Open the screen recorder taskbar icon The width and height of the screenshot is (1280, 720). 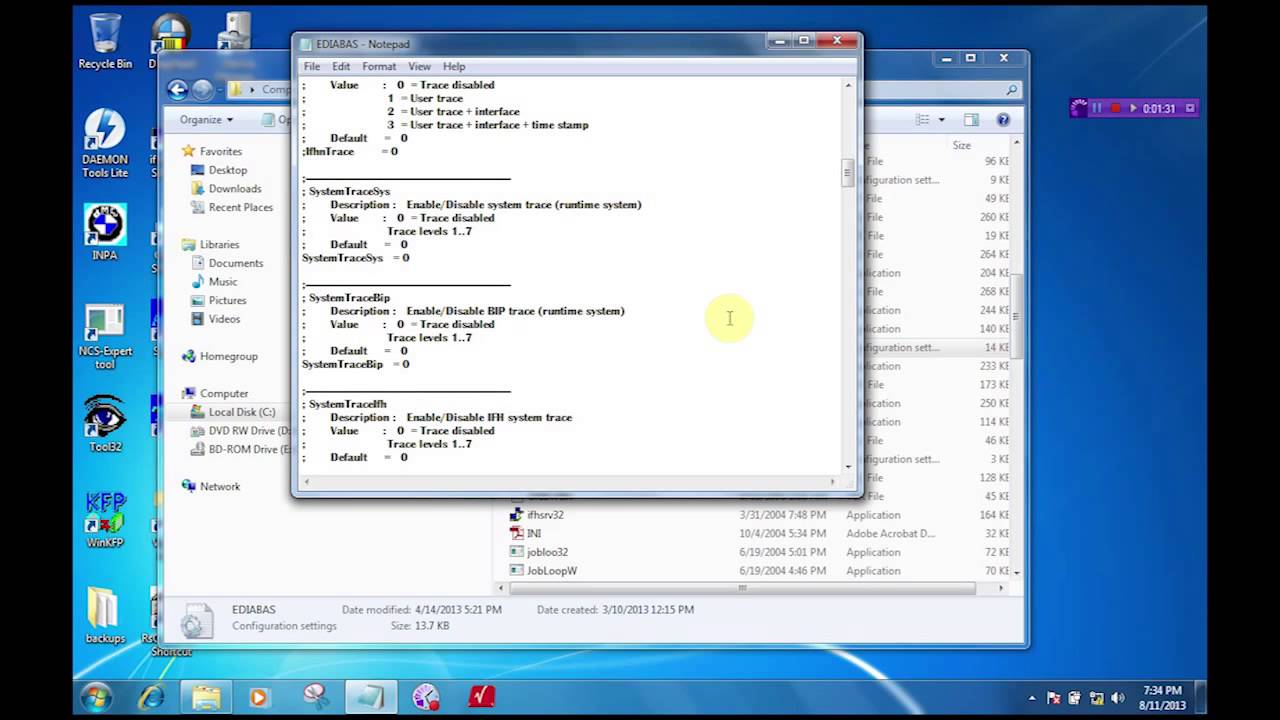click(425, 697)
